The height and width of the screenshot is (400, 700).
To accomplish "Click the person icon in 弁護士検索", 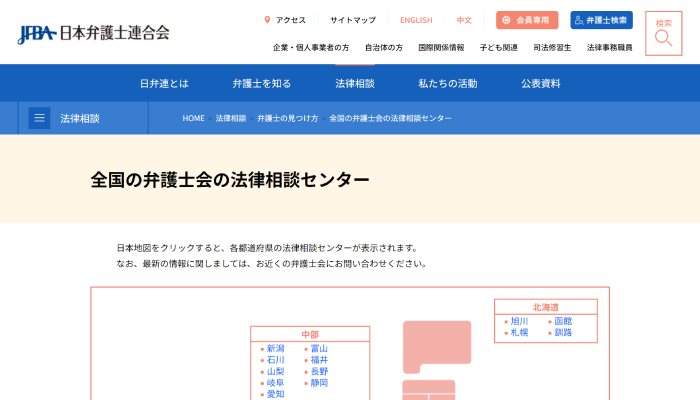I will click(579, 20).
